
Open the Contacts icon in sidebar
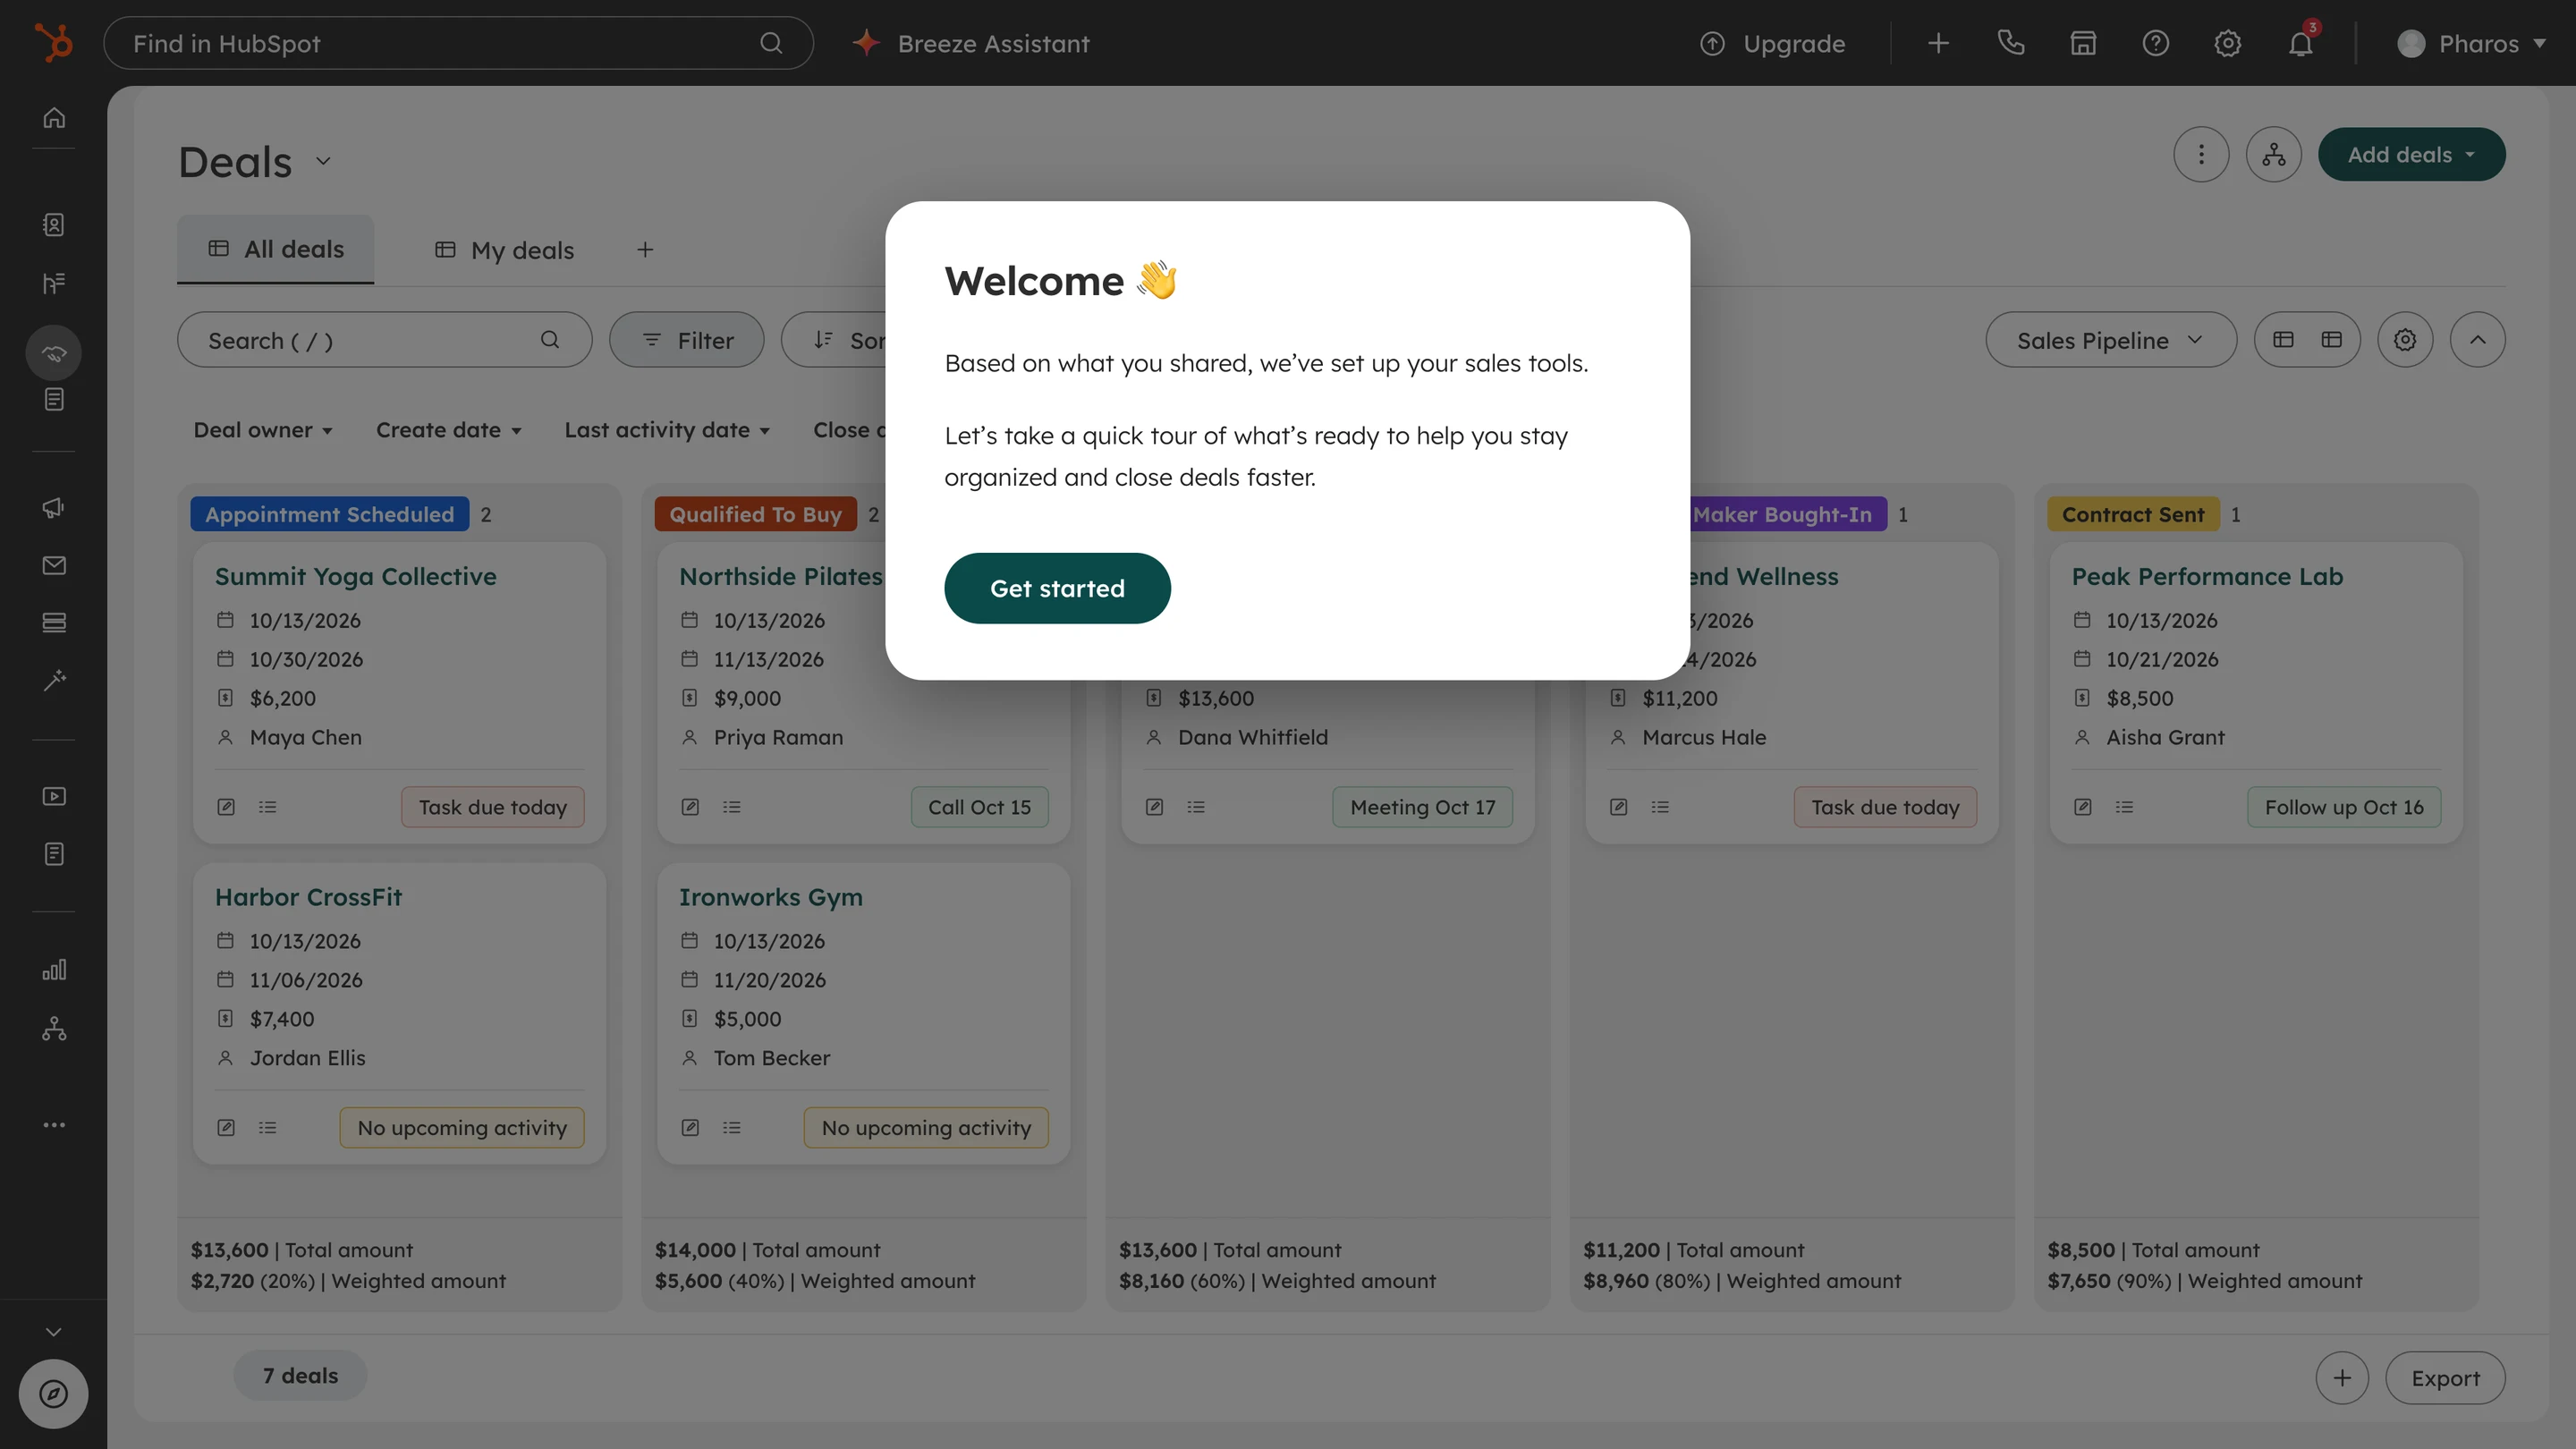[x=54, y=225]
